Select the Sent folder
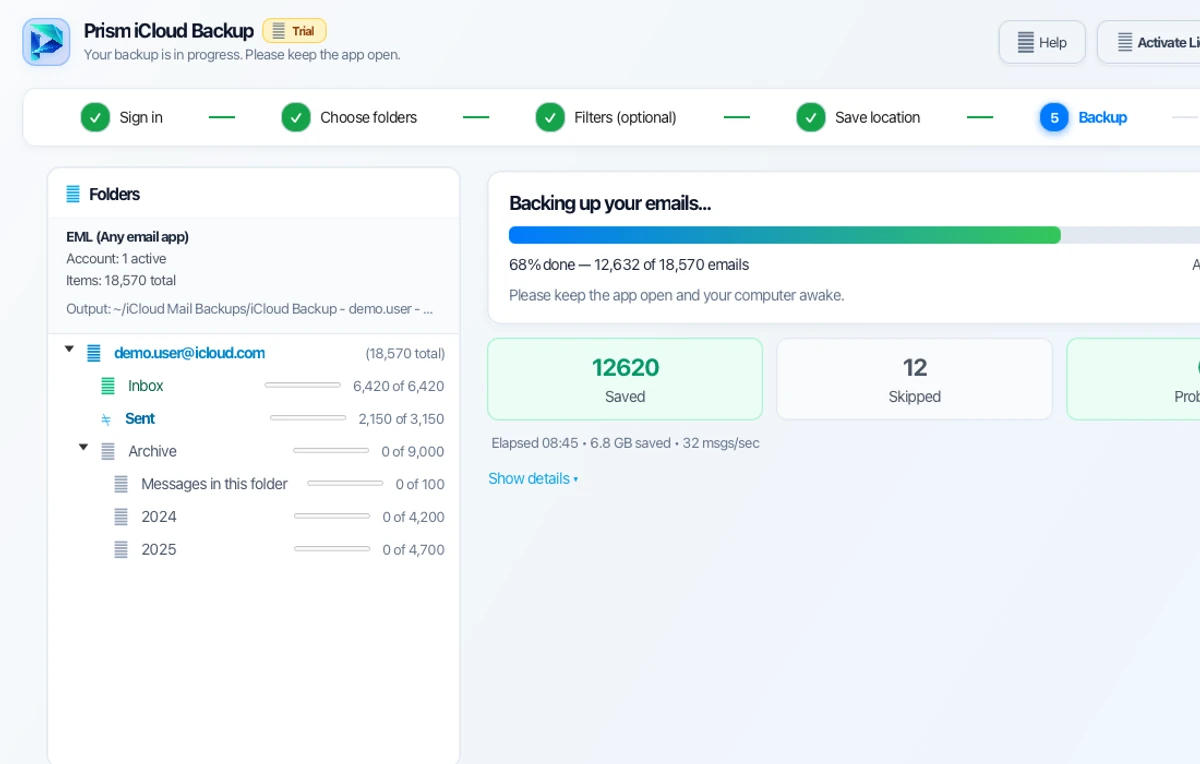Viewport: 1200px width, 764px height. (x=140, y=419)
